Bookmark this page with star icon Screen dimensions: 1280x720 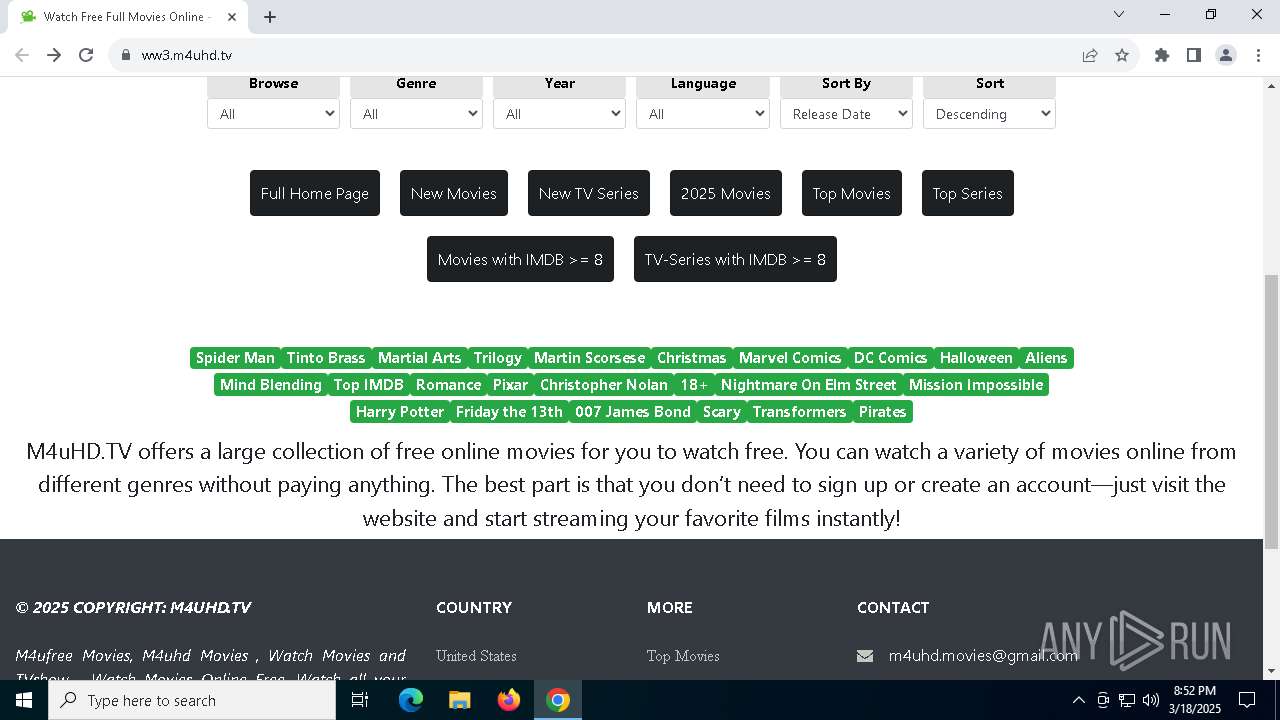coord(1122,55)
